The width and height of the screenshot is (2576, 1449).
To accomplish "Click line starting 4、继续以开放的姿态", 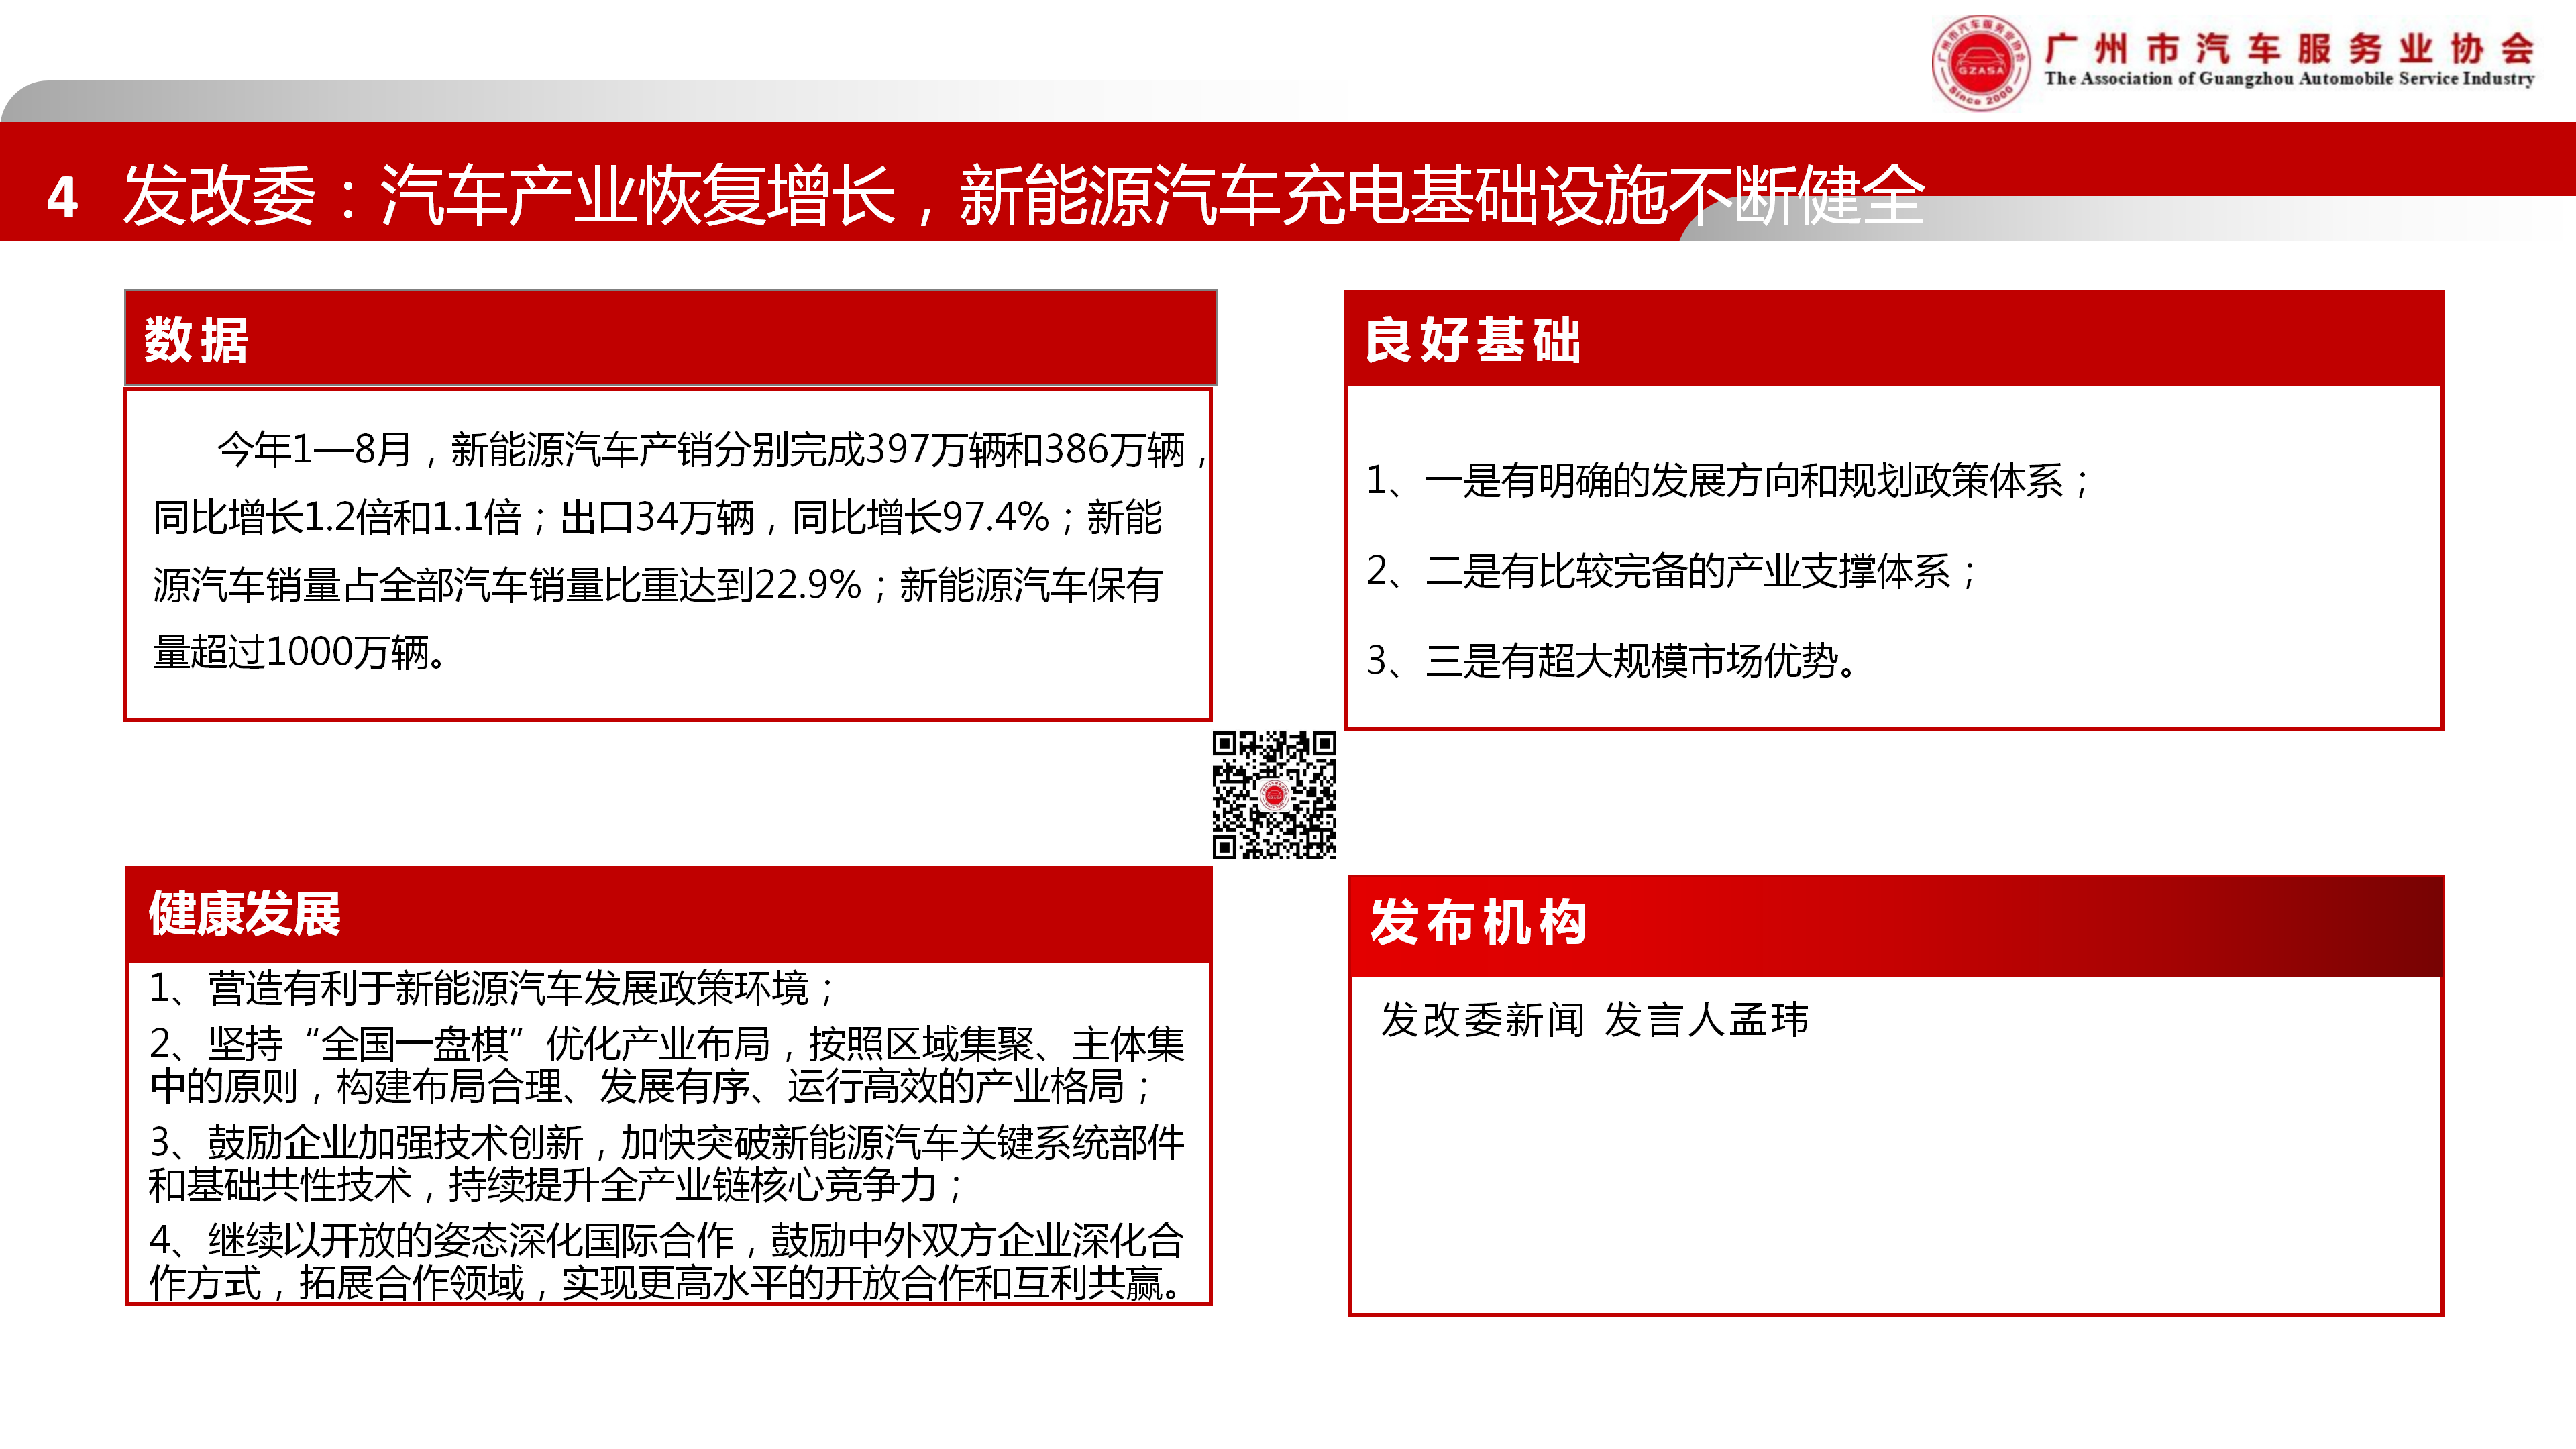I will pyautogui.click(x=667, y=1241).
